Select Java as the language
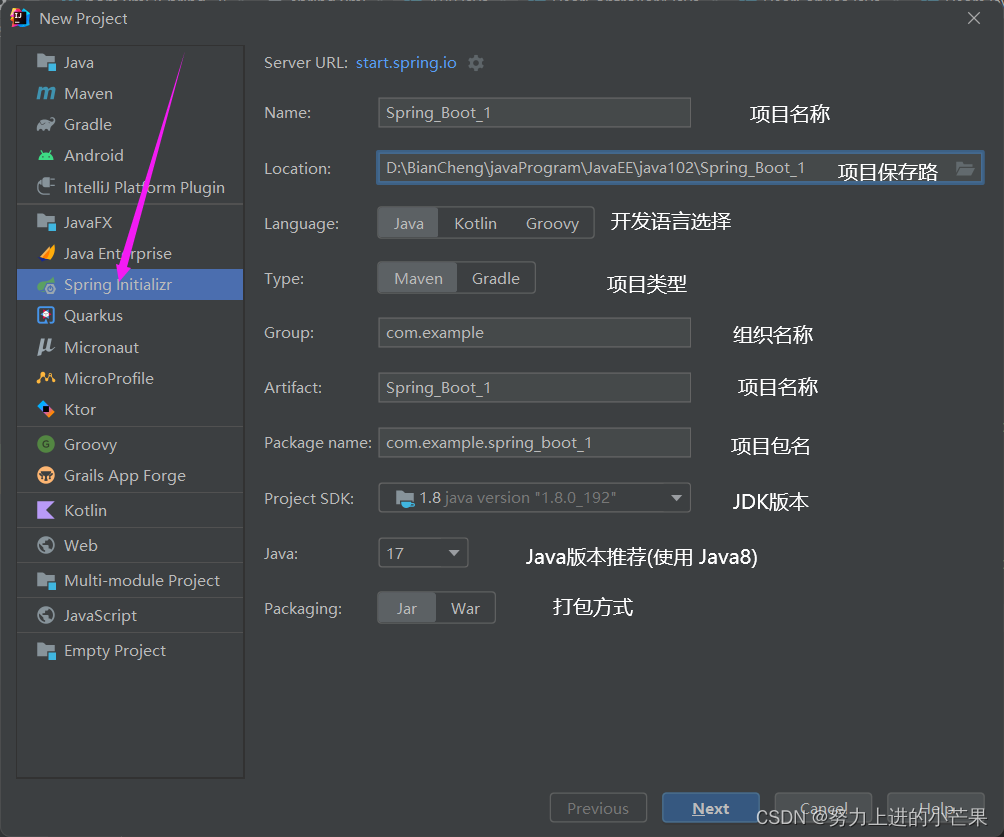This screenshot has height=837, width=1004. [409, 223]
